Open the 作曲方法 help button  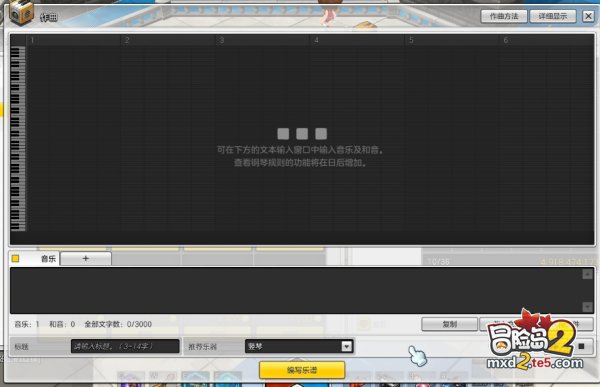click(504, 16)
